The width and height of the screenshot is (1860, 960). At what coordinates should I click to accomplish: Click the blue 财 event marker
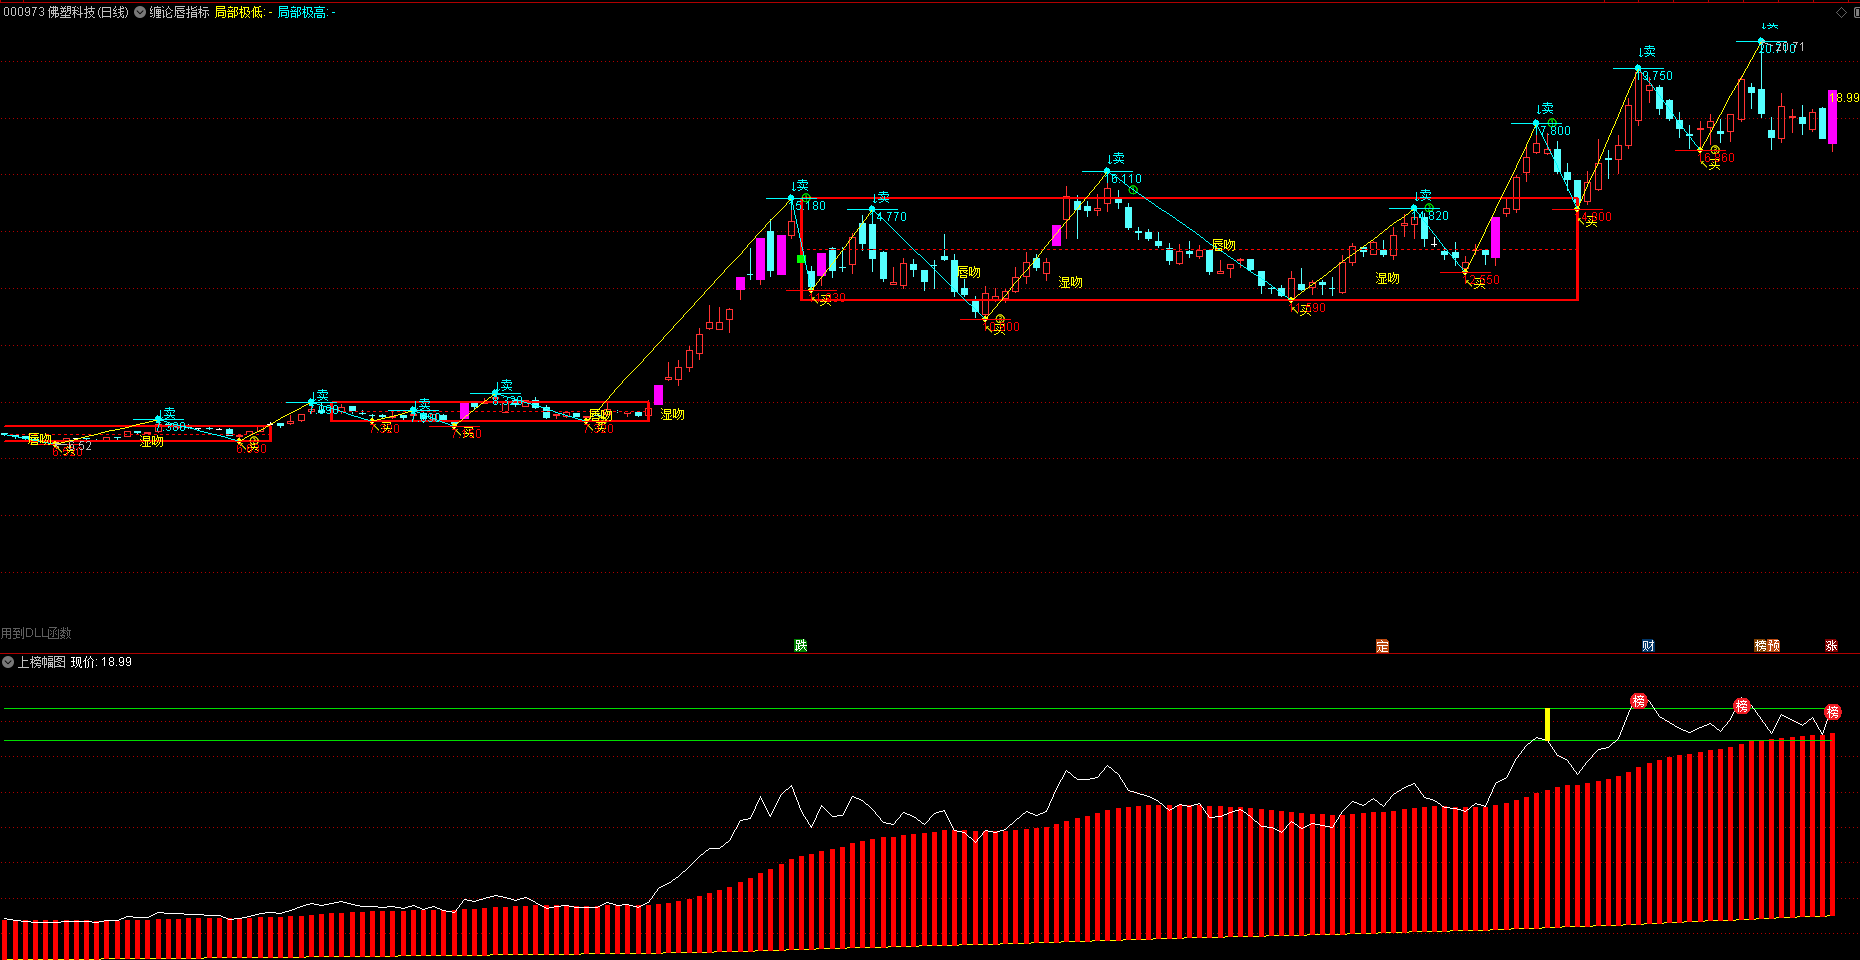tap(1648, 646)
